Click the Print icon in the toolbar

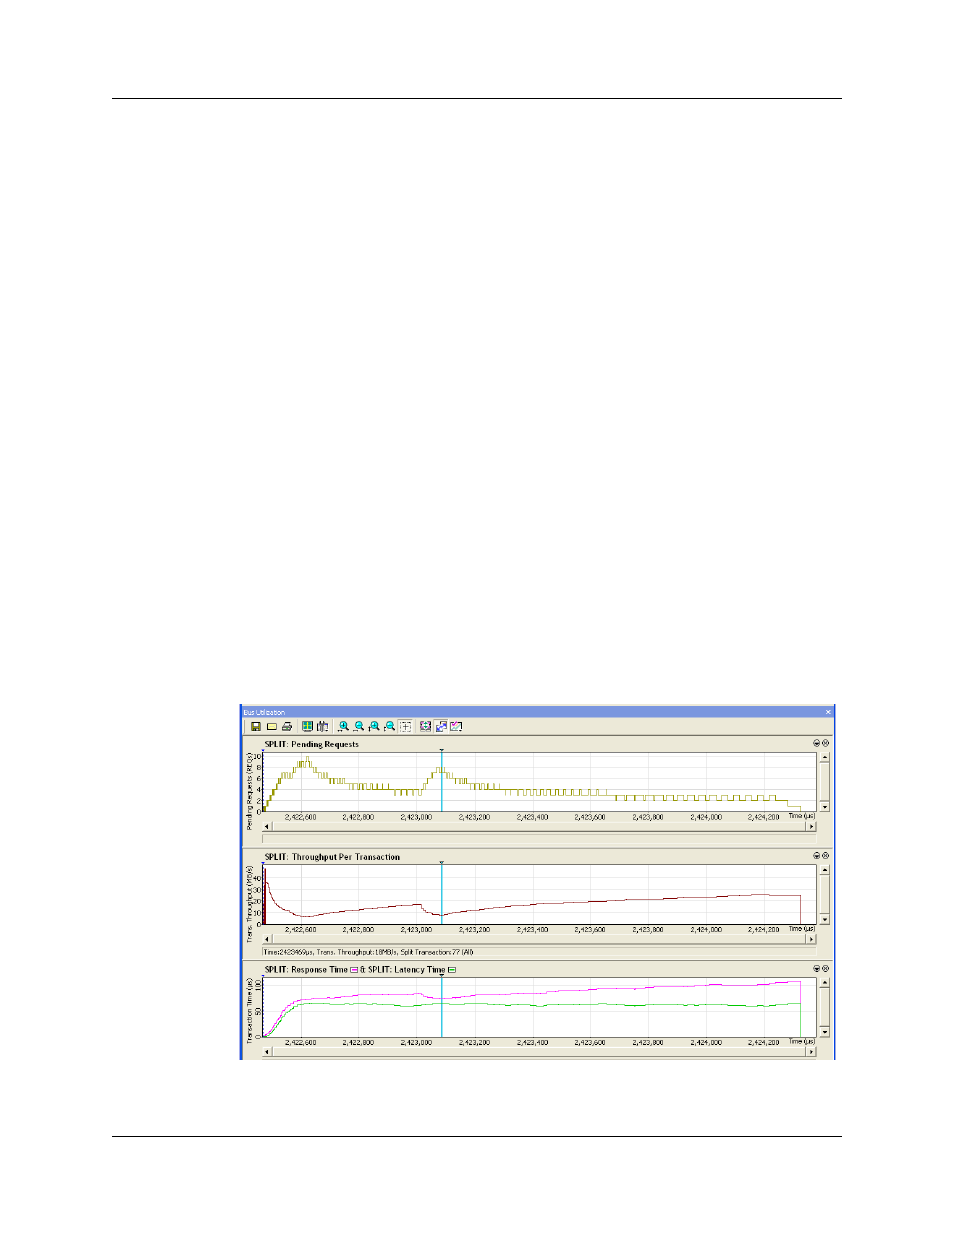(x=287, y=727)
